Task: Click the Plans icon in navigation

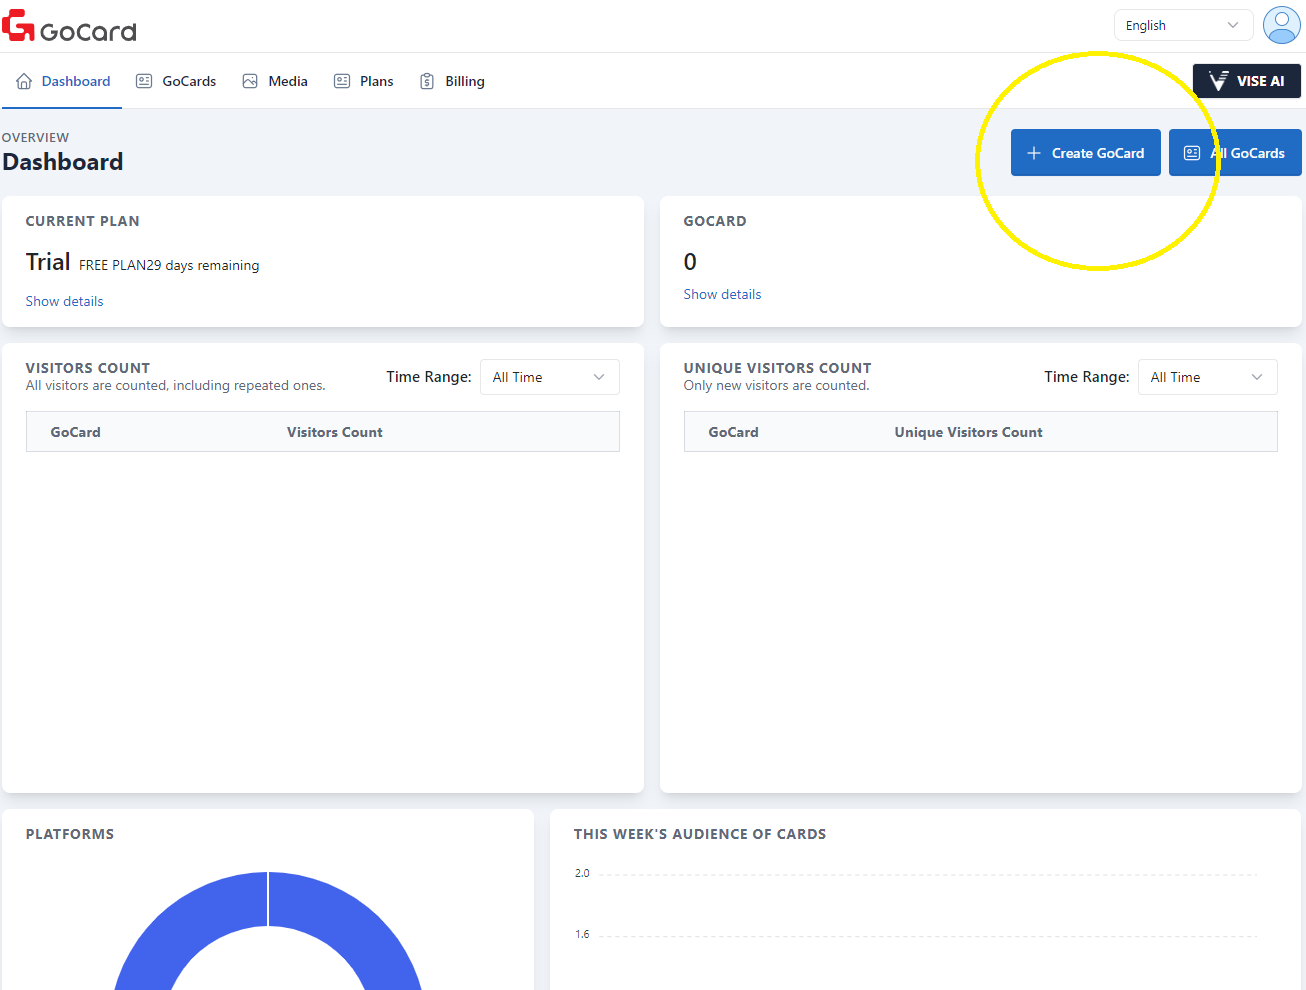Action: pos(342,81)
